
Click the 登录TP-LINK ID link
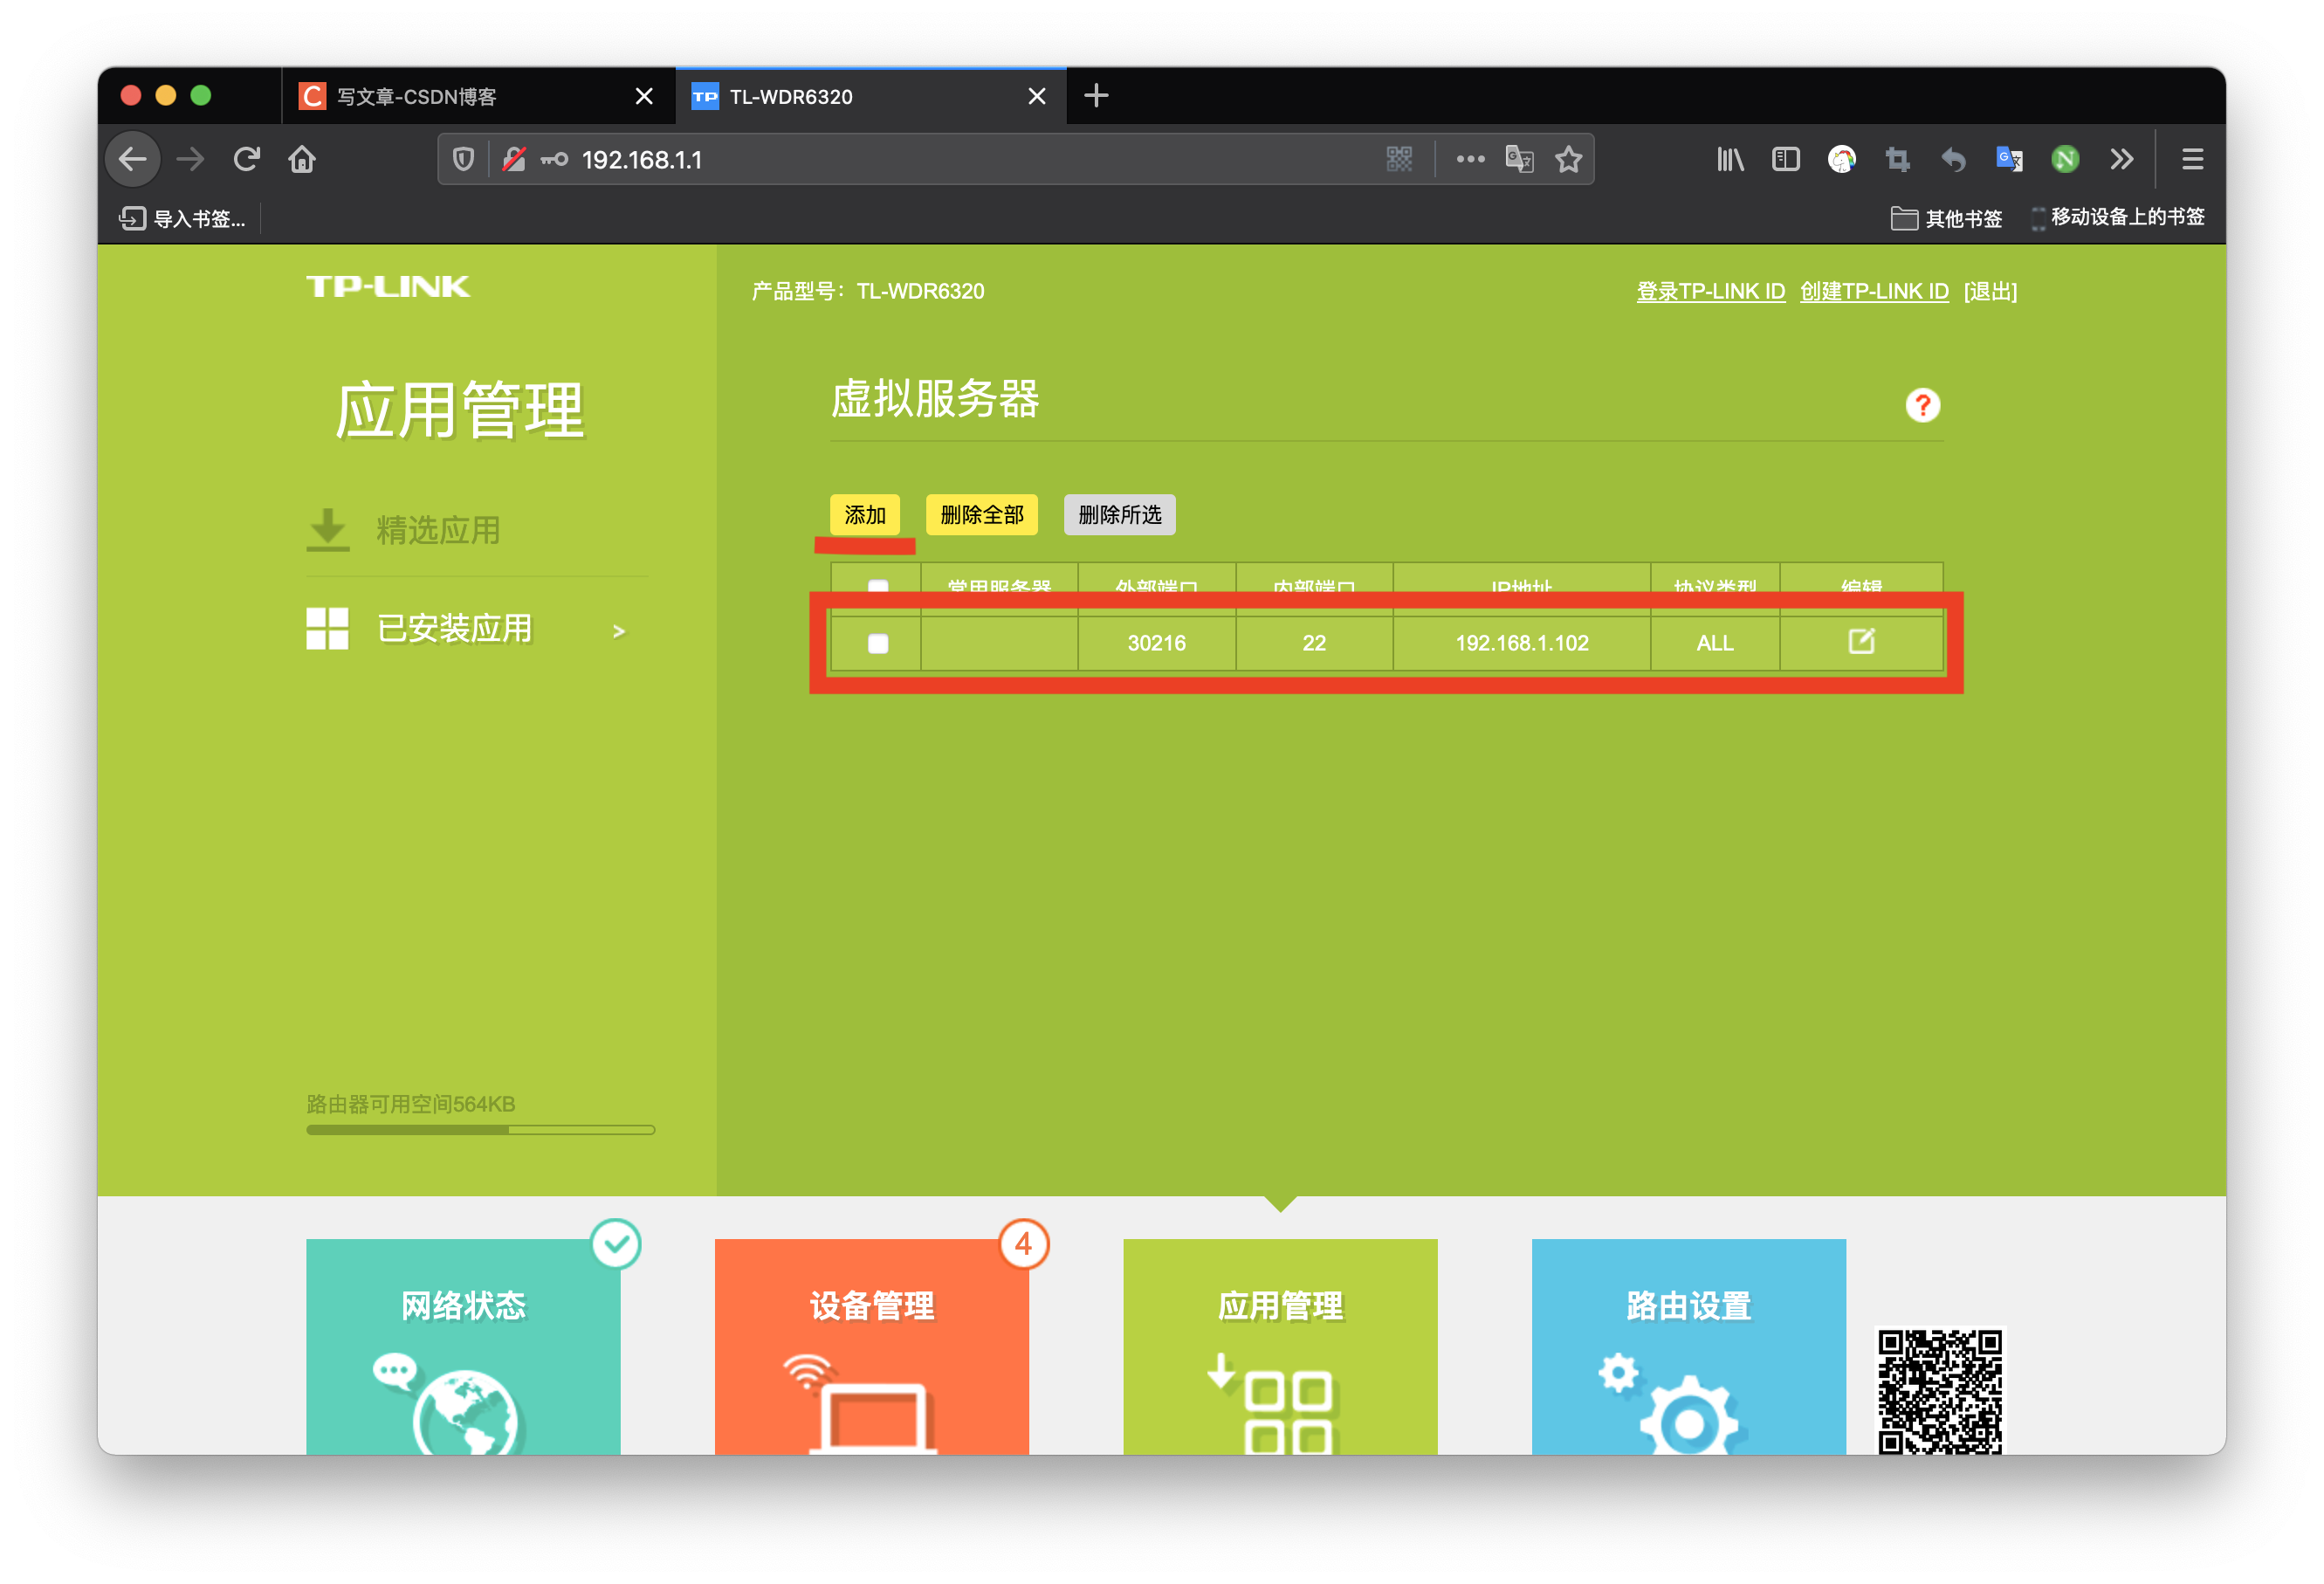pyautogui.click(x=1709, y=291)
